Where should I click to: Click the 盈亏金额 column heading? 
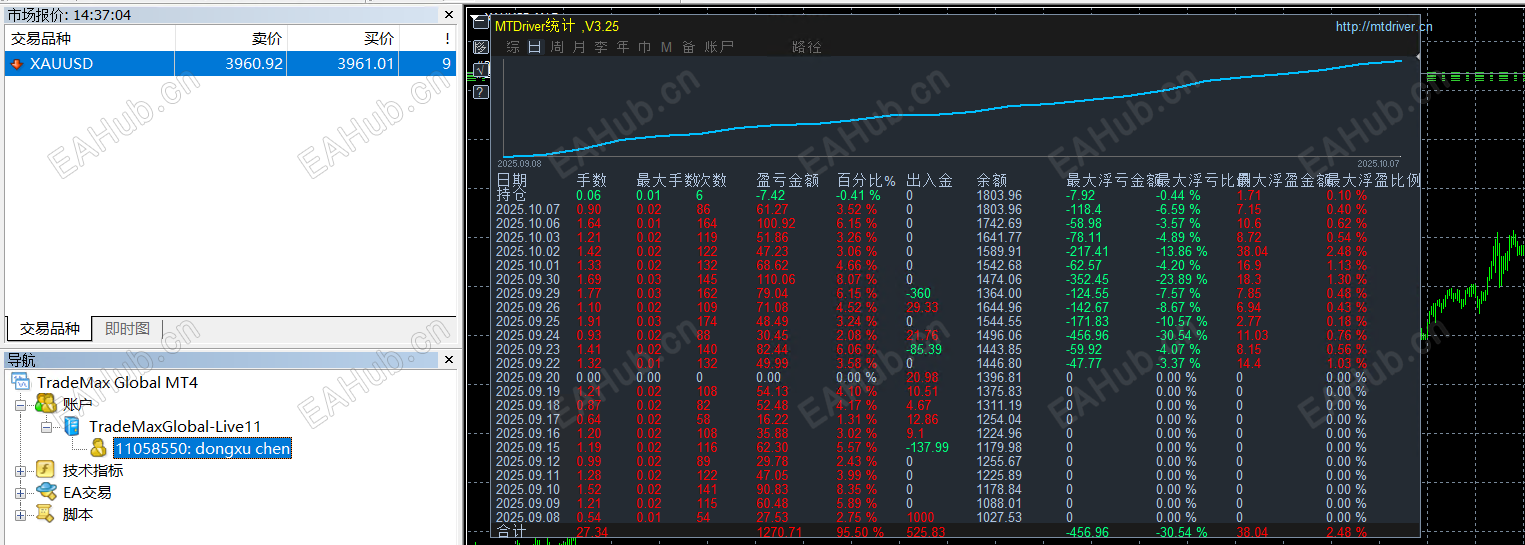pyautogui.click(x=788, y=180)
